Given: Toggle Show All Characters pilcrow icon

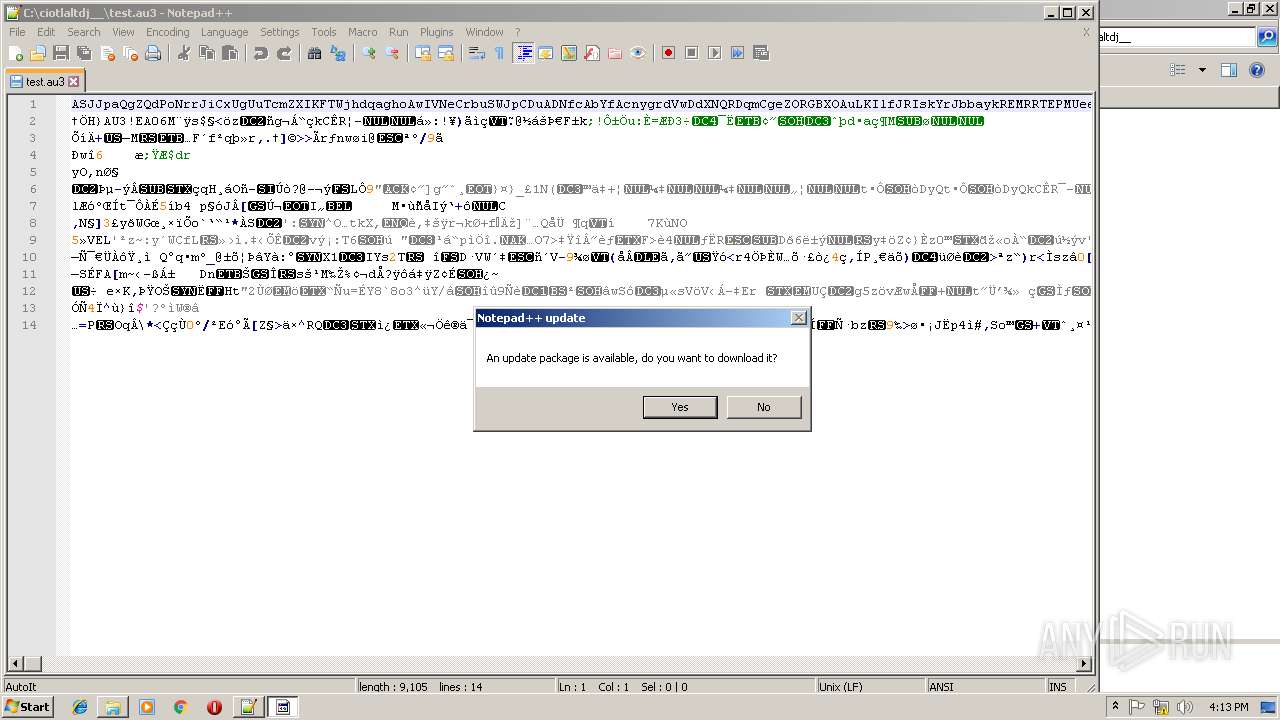Looking at the screenshot, I should (500, 53).
